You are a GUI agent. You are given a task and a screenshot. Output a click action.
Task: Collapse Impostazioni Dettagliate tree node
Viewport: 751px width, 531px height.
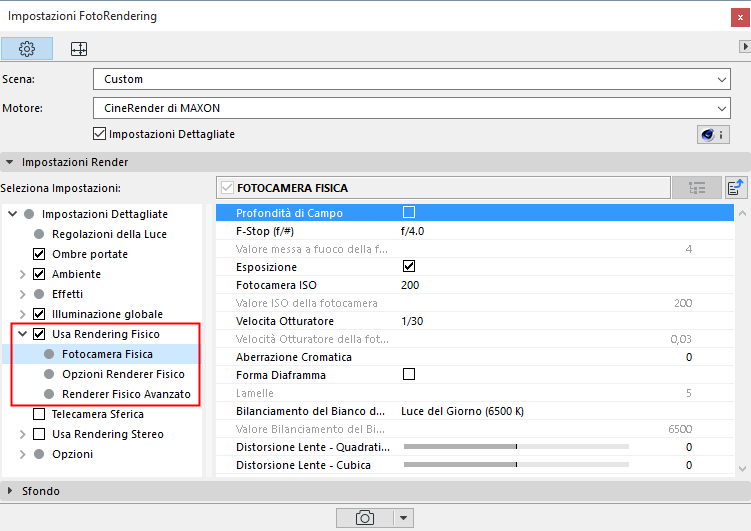pos(12,214)
